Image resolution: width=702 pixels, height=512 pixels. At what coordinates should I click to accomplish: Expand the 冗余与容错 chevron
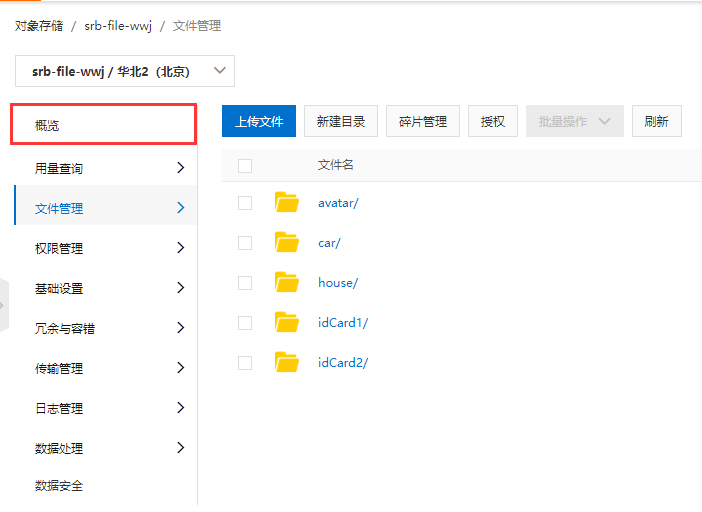click(x=180, y=328)
